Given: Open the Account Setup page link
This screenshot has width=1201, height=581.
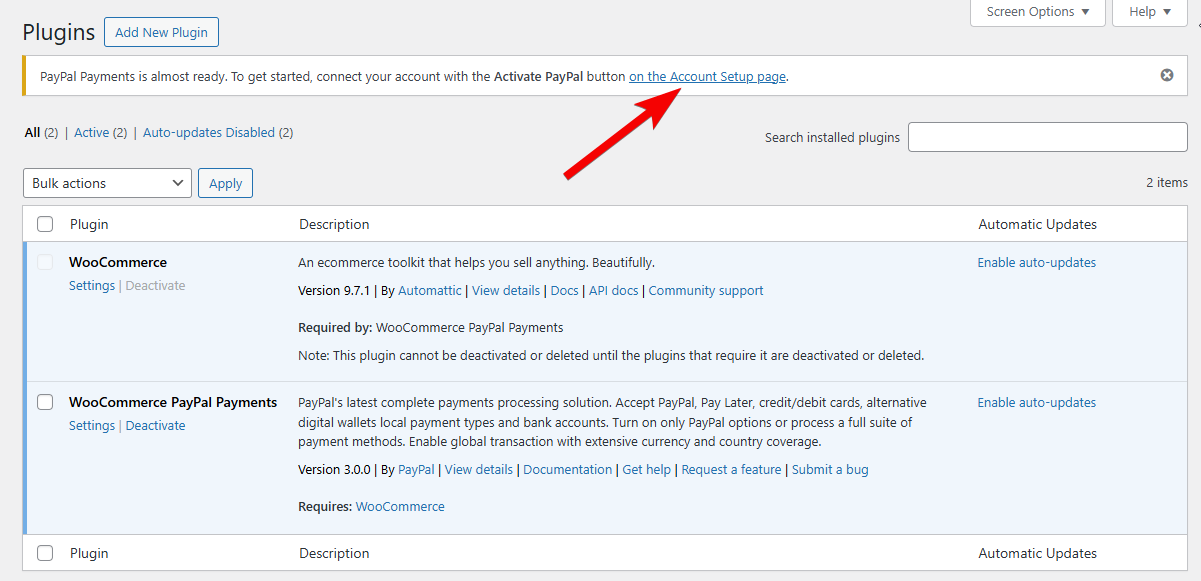Looking at the screenshot, I should (x=707, y=75).
